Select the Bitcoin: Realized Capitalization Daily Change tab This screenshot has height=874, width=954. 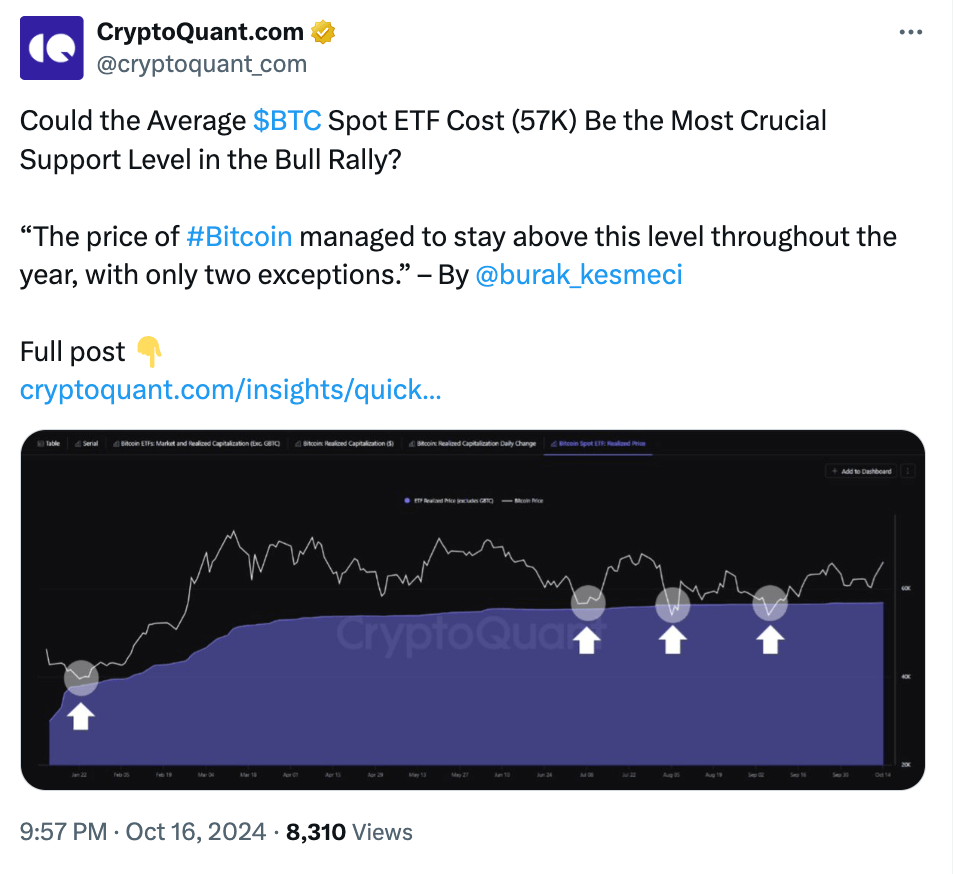click(x=477, y=443)
